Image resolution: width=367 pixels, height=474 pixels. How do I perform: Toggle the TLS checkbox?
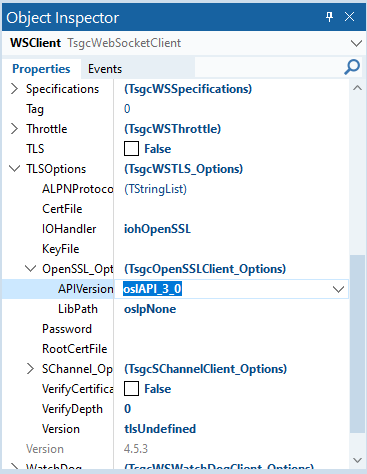coord(131,149)
